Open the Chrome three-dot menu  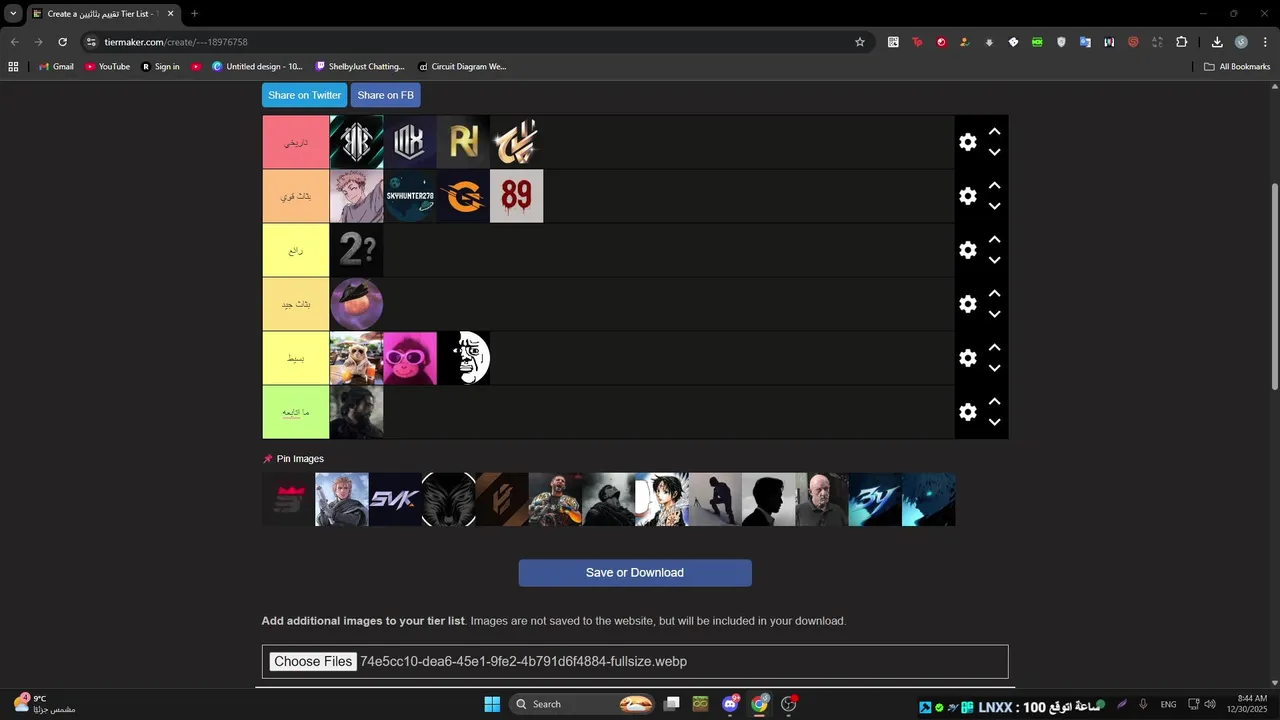tap(1263, 42)
